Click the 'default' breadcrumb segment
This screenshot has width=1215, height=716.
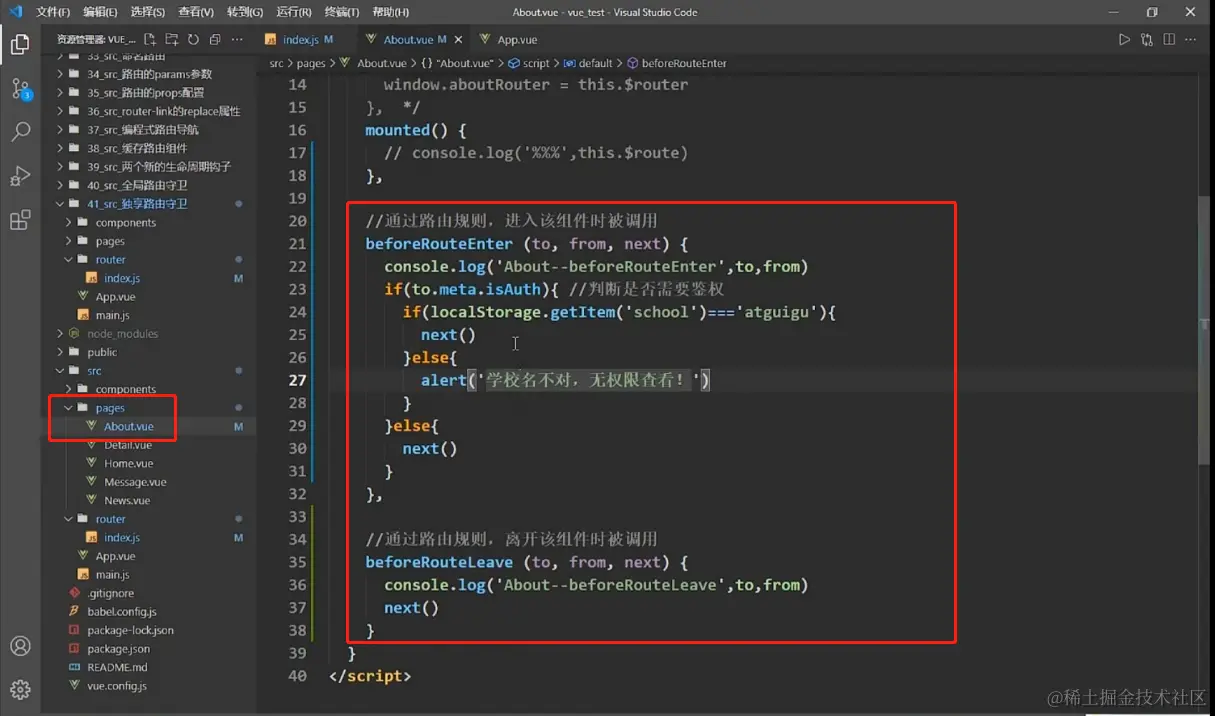[596, 63]
